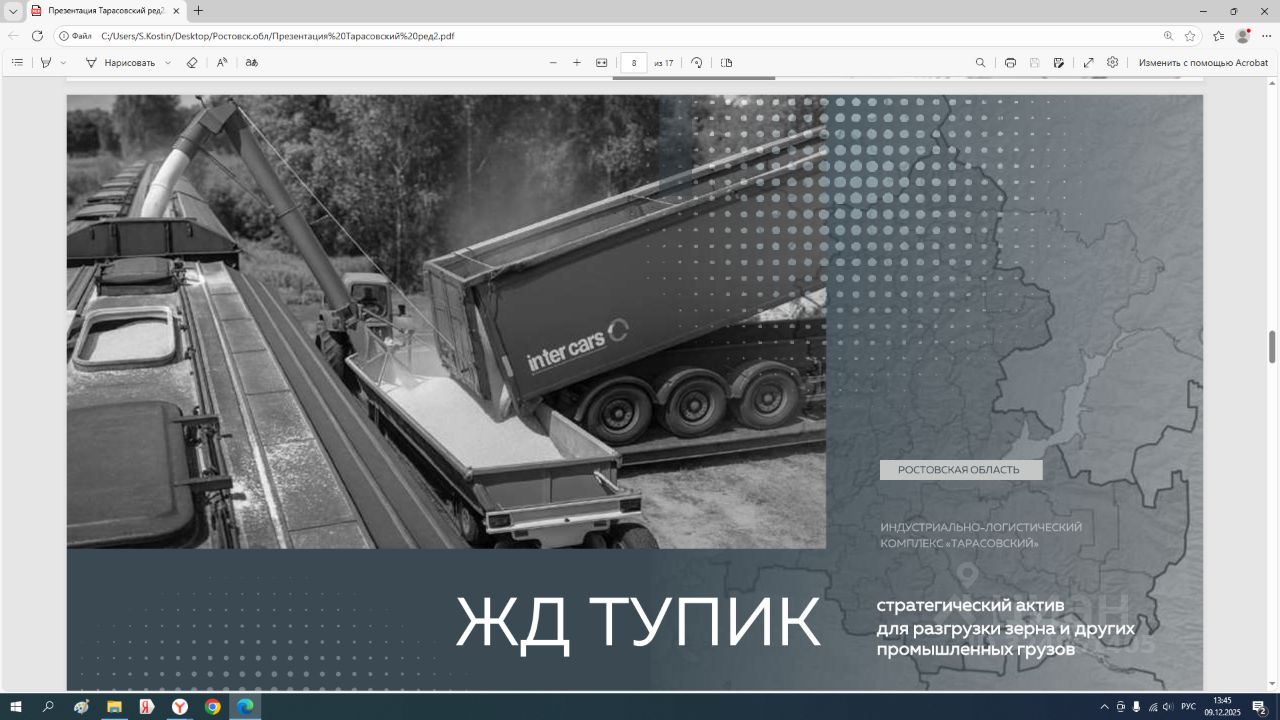The height and width of the screenshot is (720, 1280).
Task: Select the Презентация Тарасовский ред2 tab
Action: [105, 11]
